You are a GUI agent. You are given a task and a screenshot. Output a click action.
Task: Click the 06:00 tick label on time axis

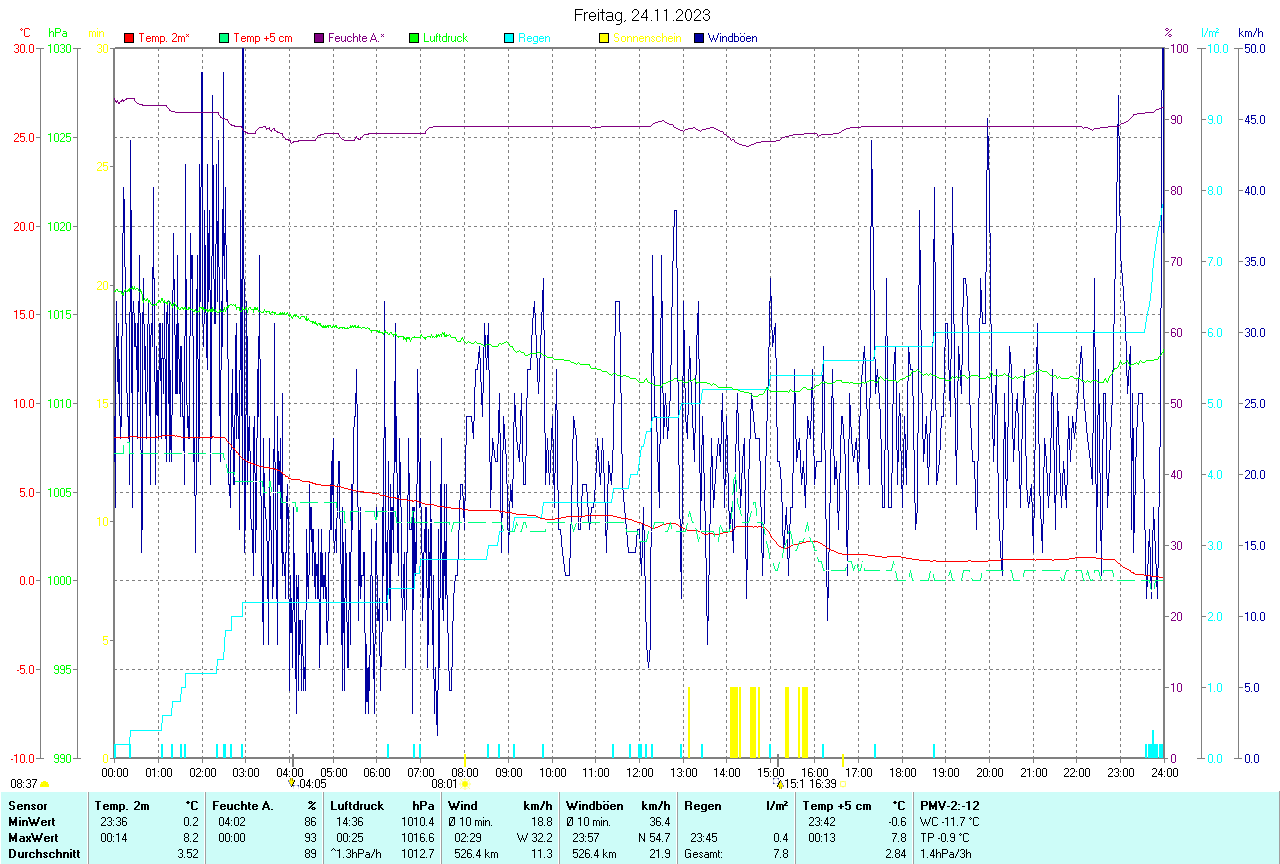[x=377, y=772]
